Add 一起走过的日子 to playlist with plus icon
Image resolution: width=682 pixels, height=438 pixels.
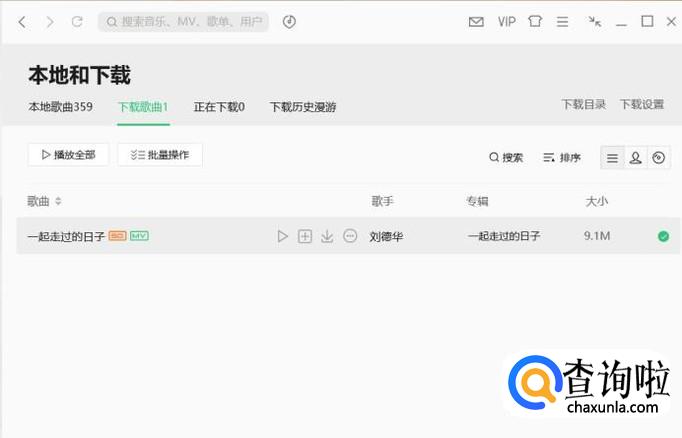[305, 236]
